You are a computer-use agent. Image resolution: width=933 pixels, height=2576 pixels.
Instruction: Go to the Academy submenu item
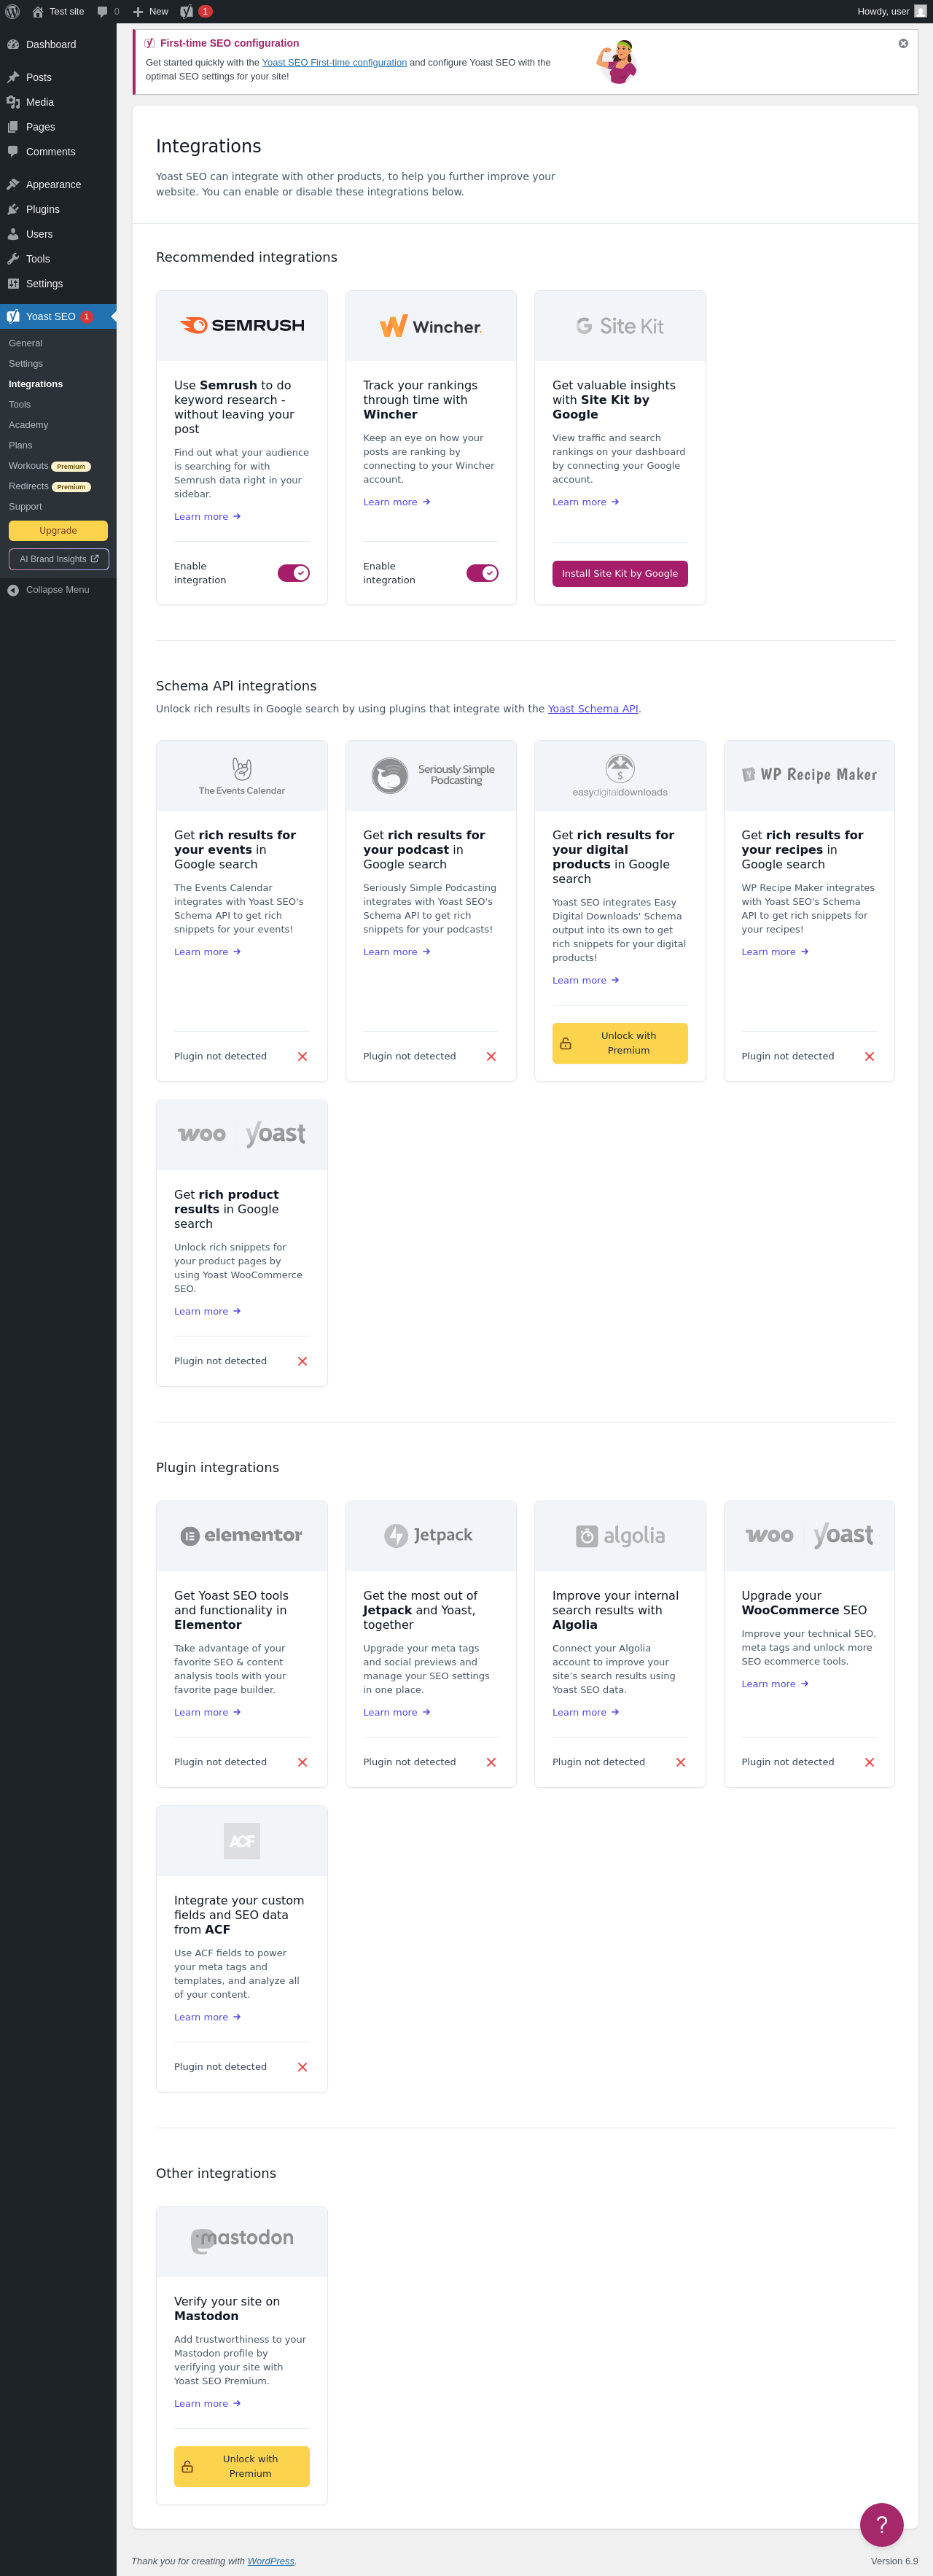28,425
